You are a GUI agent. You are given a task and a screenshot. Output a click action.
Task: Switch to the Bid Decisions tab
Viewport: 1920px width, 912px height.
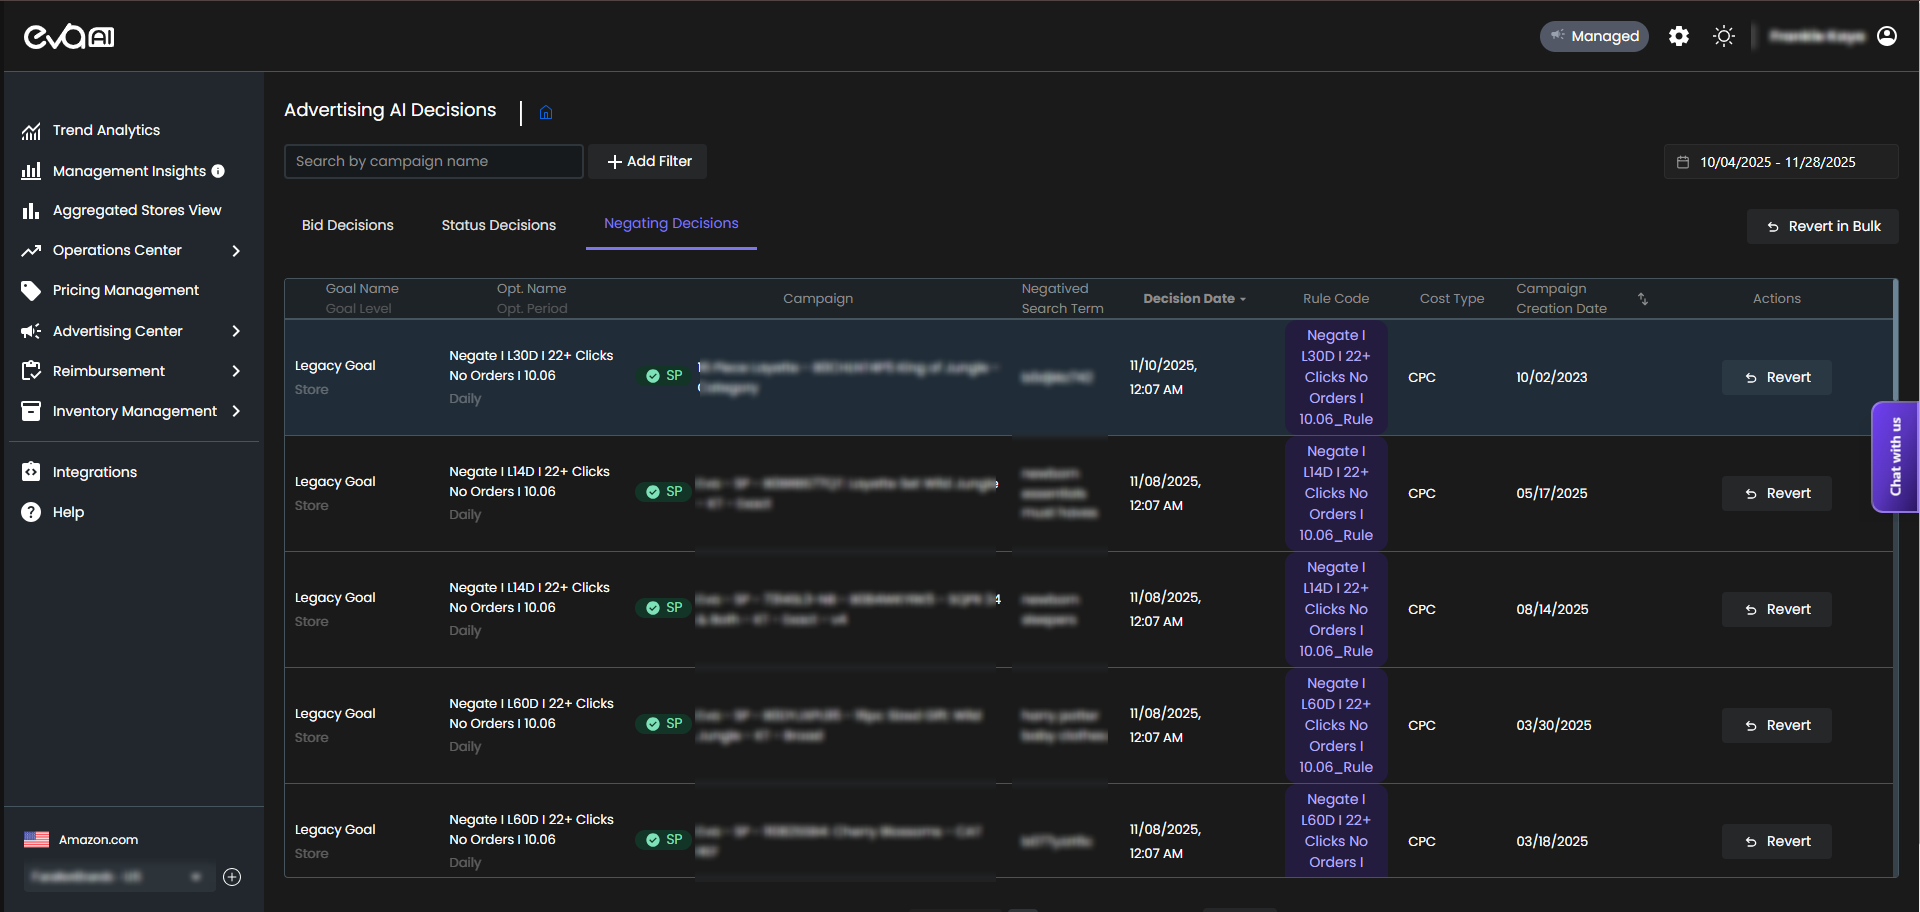[347, 226]
